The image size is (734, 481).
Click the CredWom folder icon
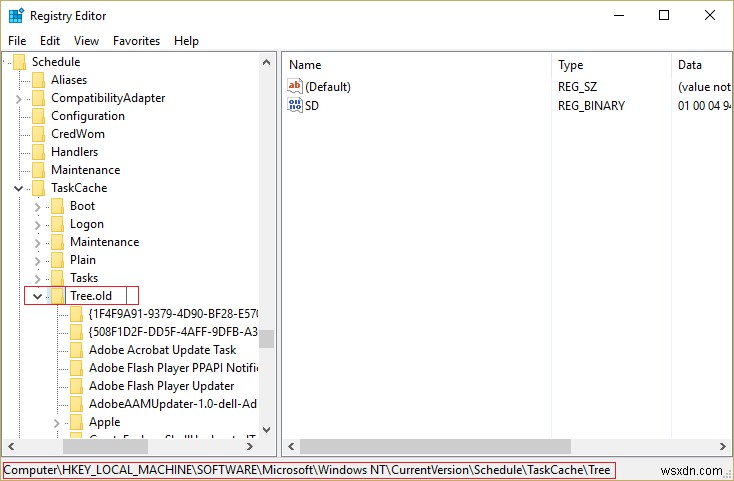[38, 134]
